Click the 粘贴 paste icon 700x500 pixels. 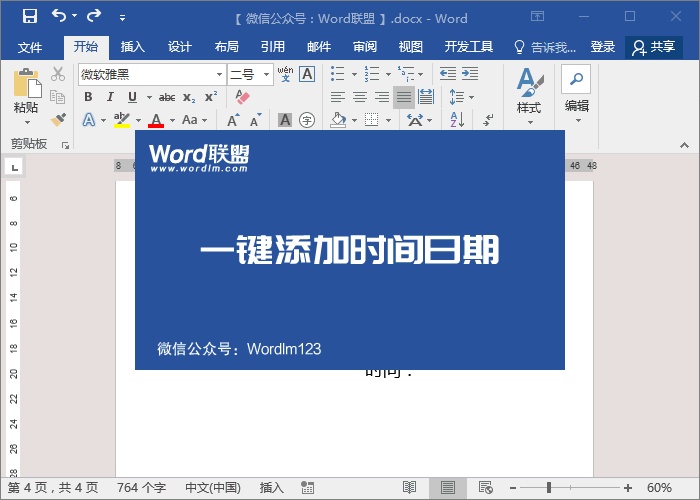(x=26, y=83)
